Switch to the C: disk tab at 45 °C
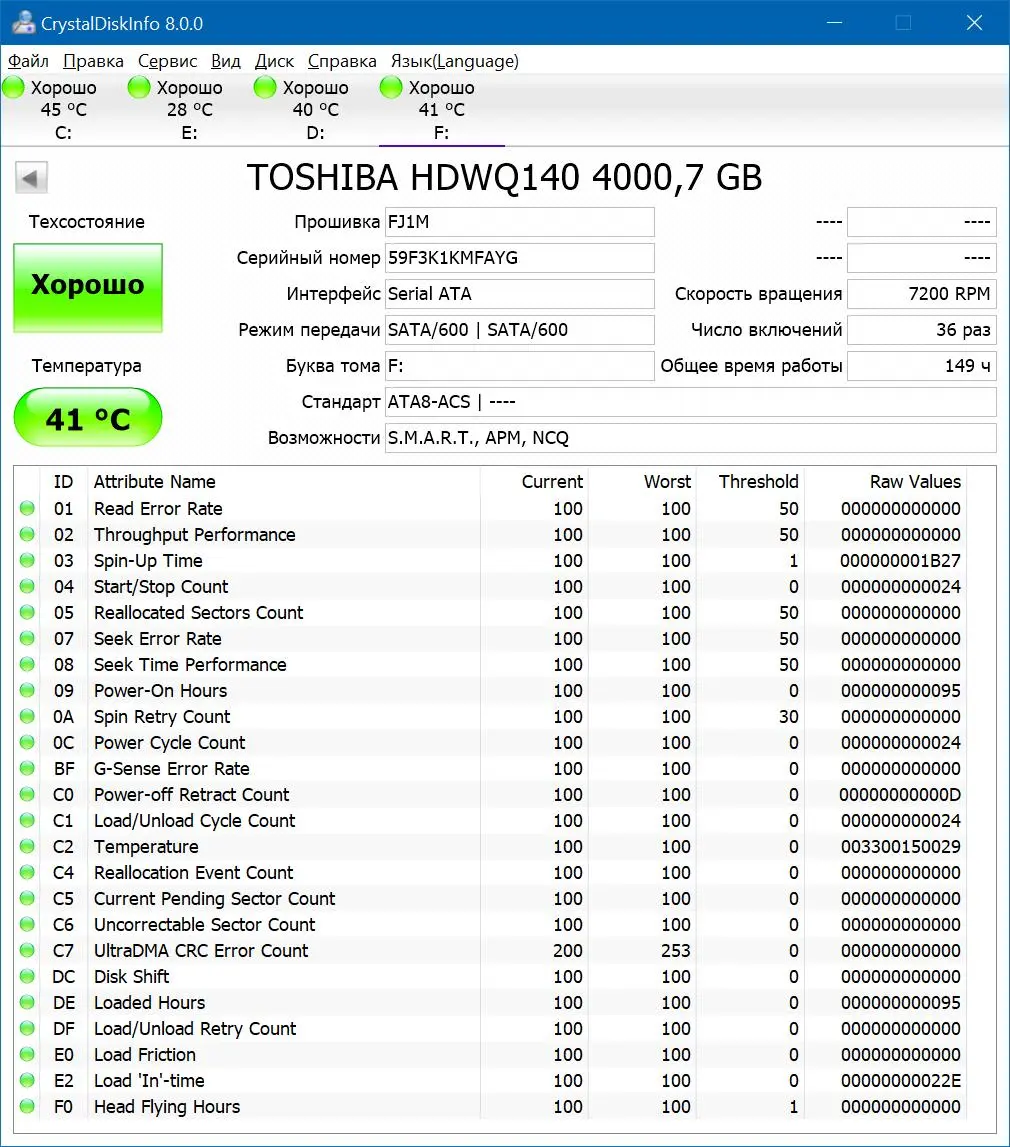1010x1147 pixels. click(x=64, y=110)
